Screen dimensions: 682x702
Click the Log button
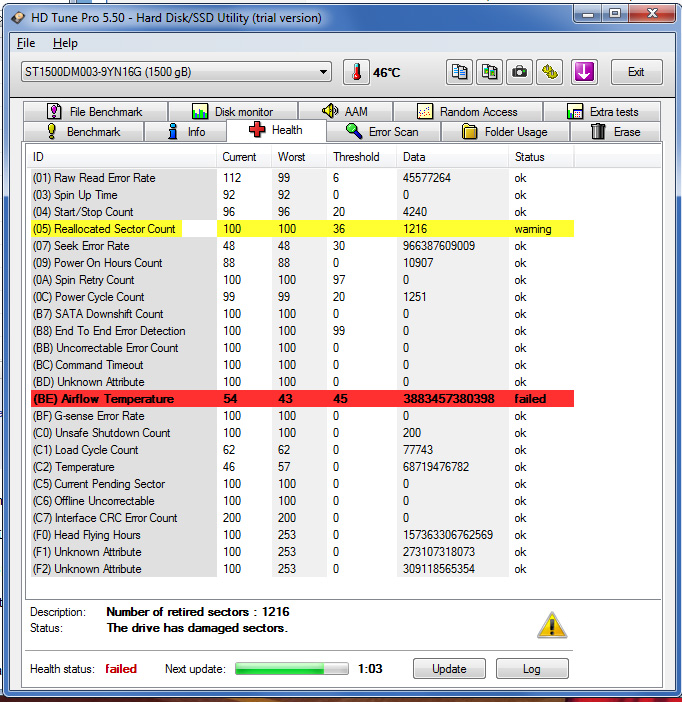tap(532, 668)
